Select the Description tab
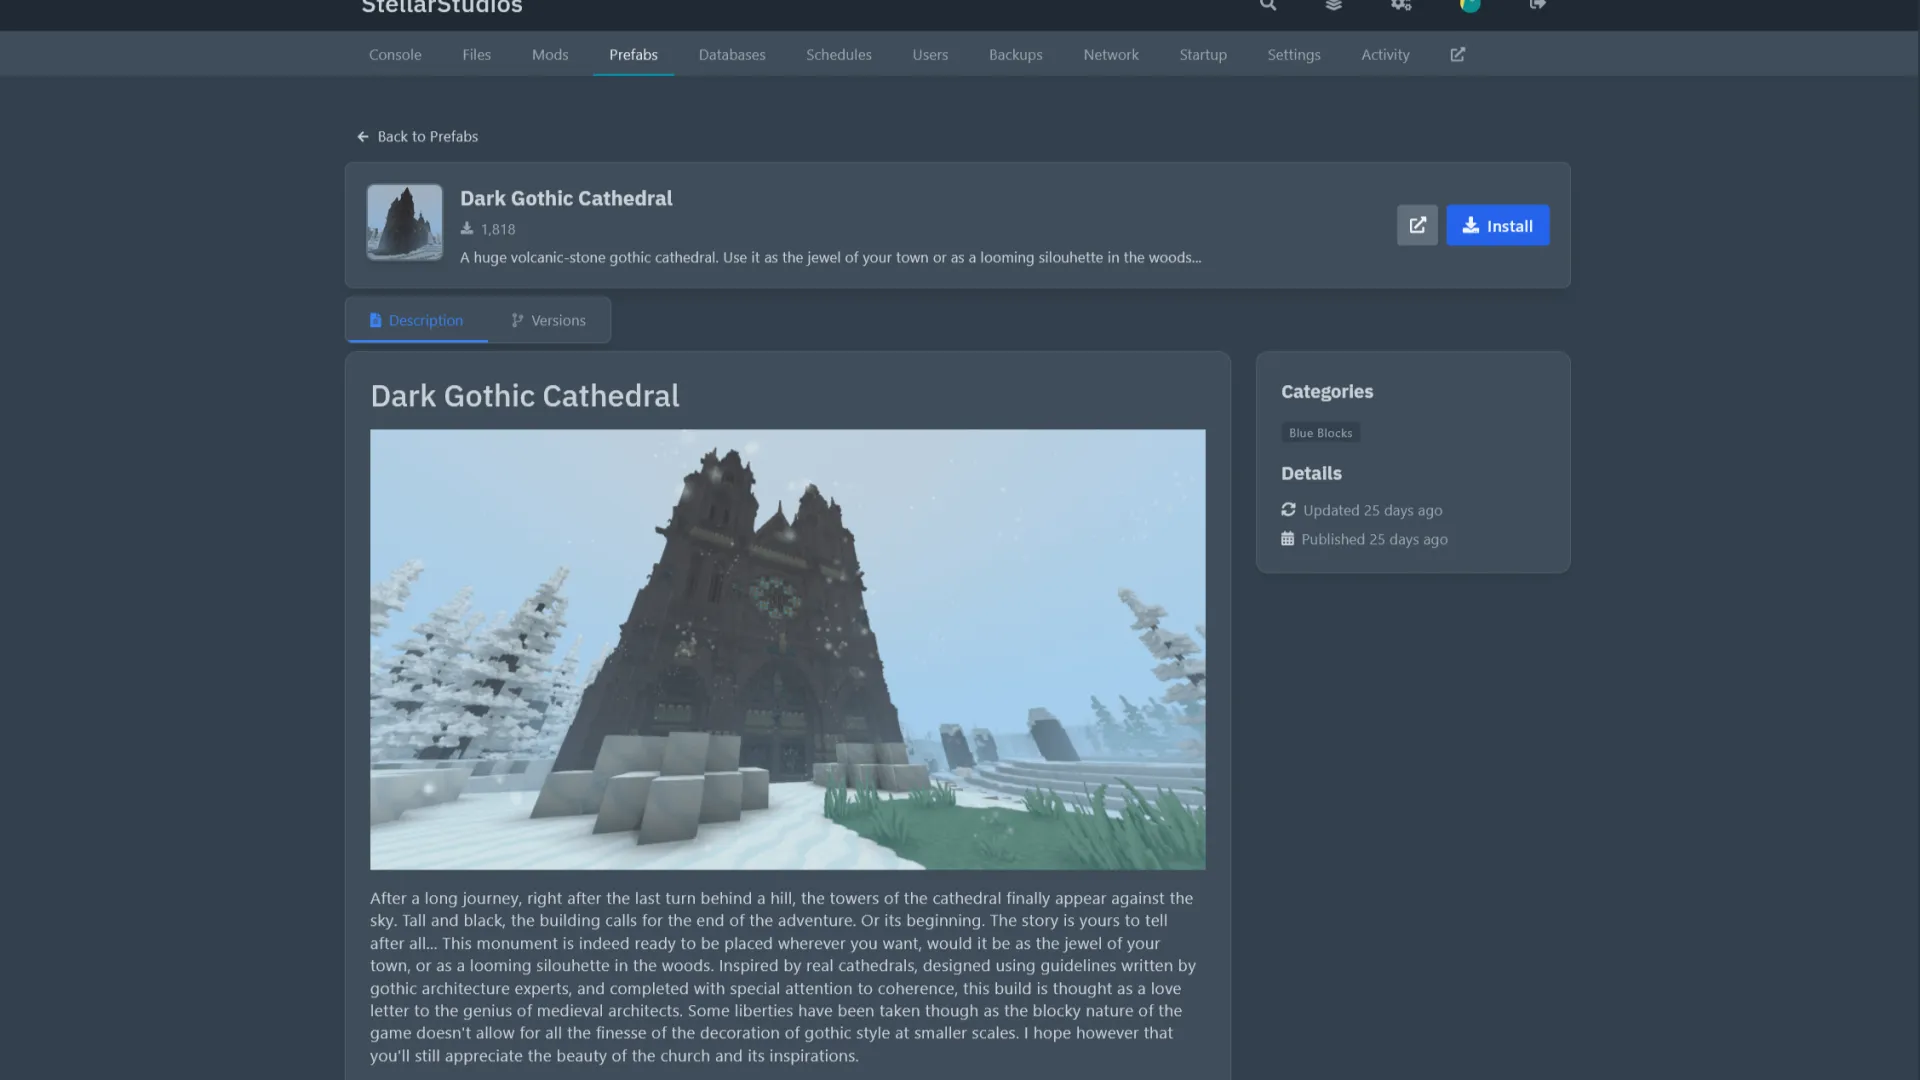The image size is (1920, 1080). click(416, 321)
